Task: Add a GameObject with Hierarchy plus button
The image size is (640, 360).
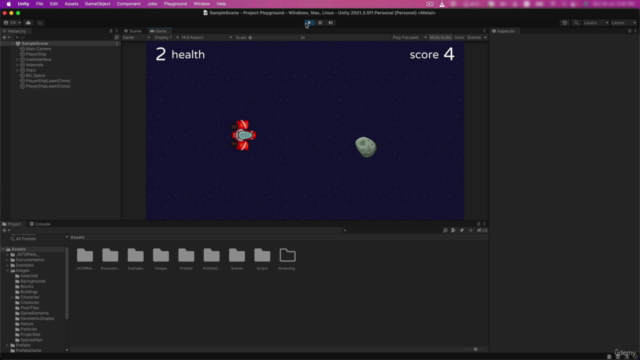Action: 6,38
